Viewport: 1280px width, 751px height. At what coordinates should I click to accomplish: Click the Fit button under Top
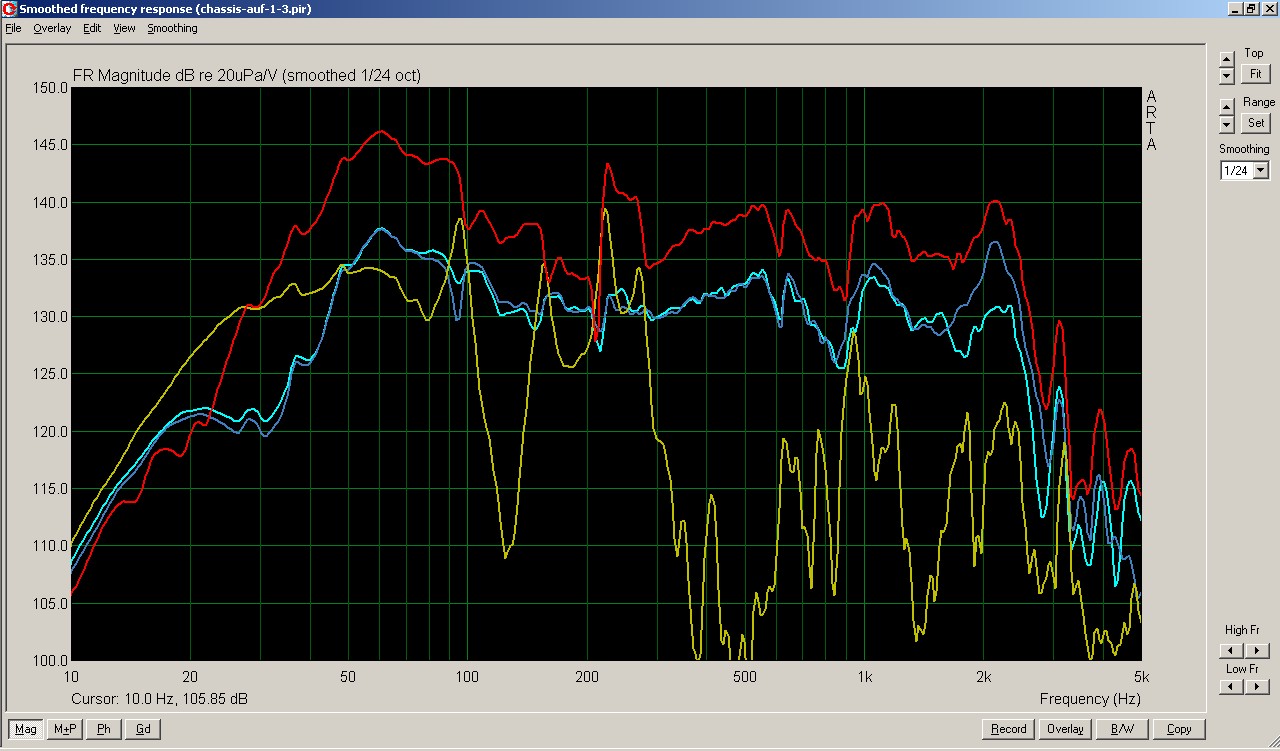click(1255, 74)
